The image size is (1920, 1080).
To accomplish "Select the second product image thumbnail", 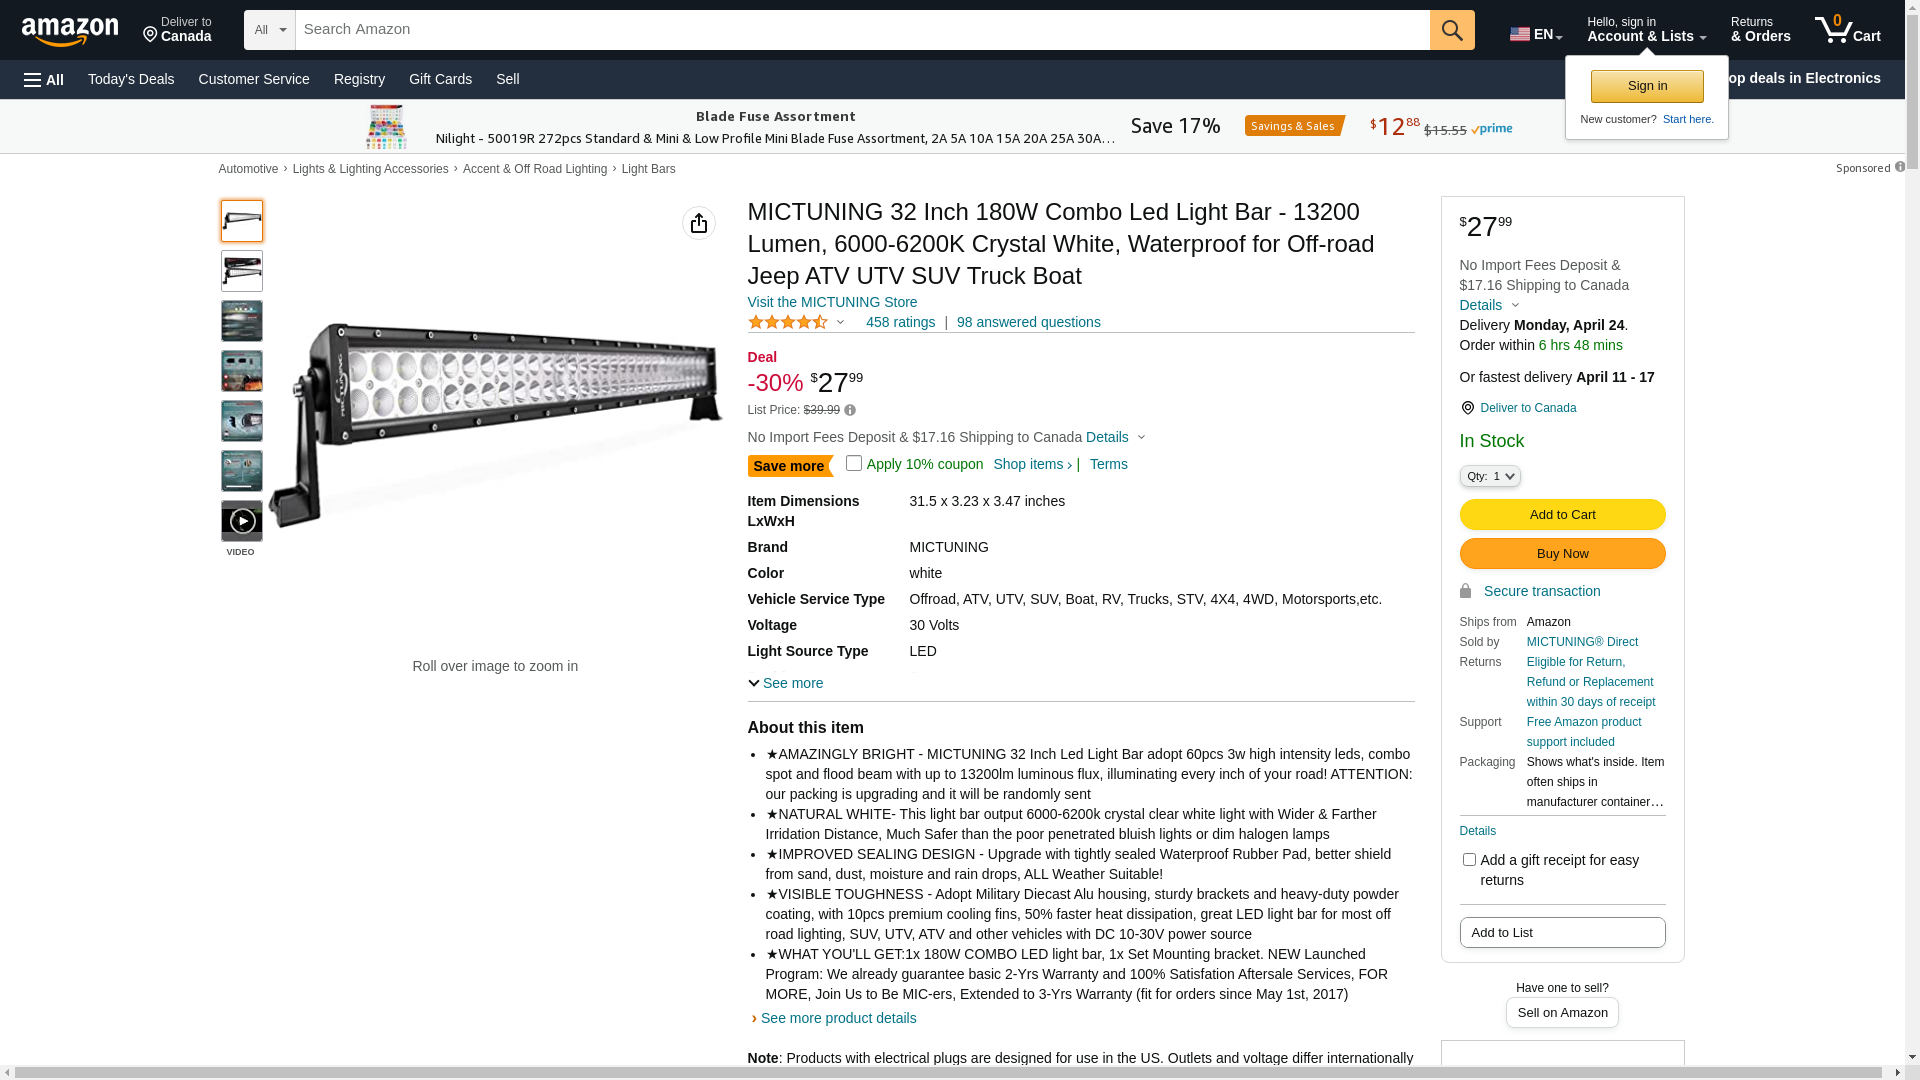I will pos(242,271).
